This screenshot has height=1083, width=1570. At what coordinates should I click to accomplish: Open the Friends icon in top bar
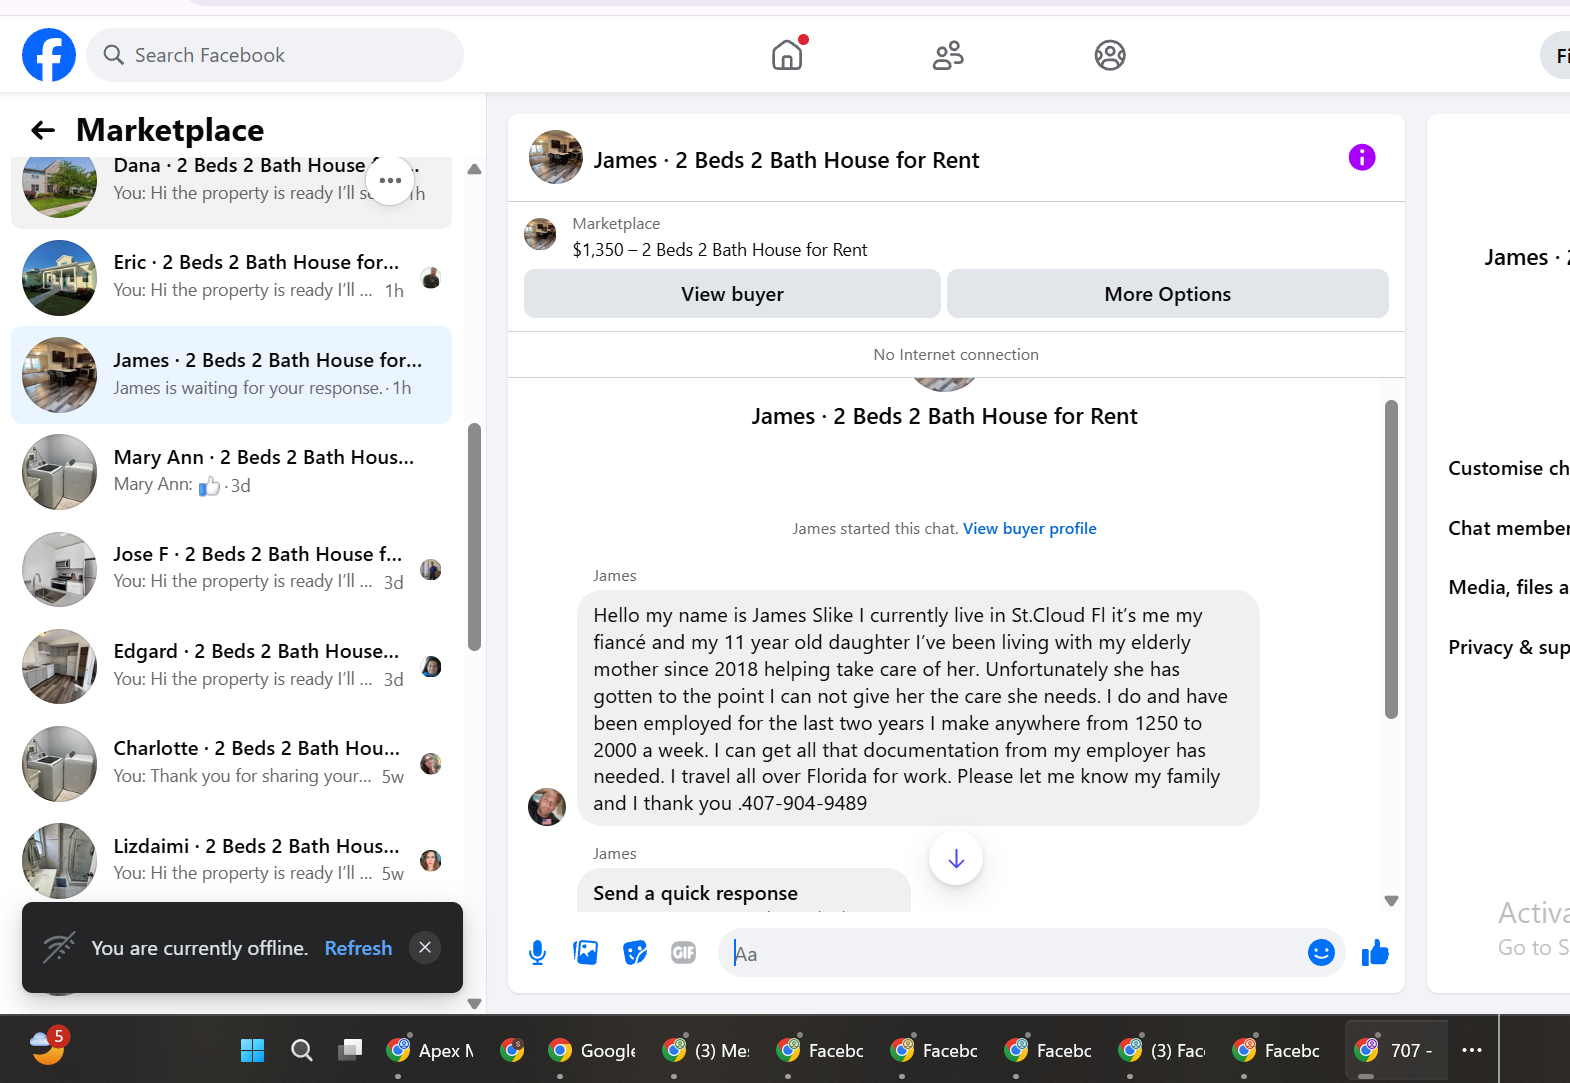pos(948,55)
